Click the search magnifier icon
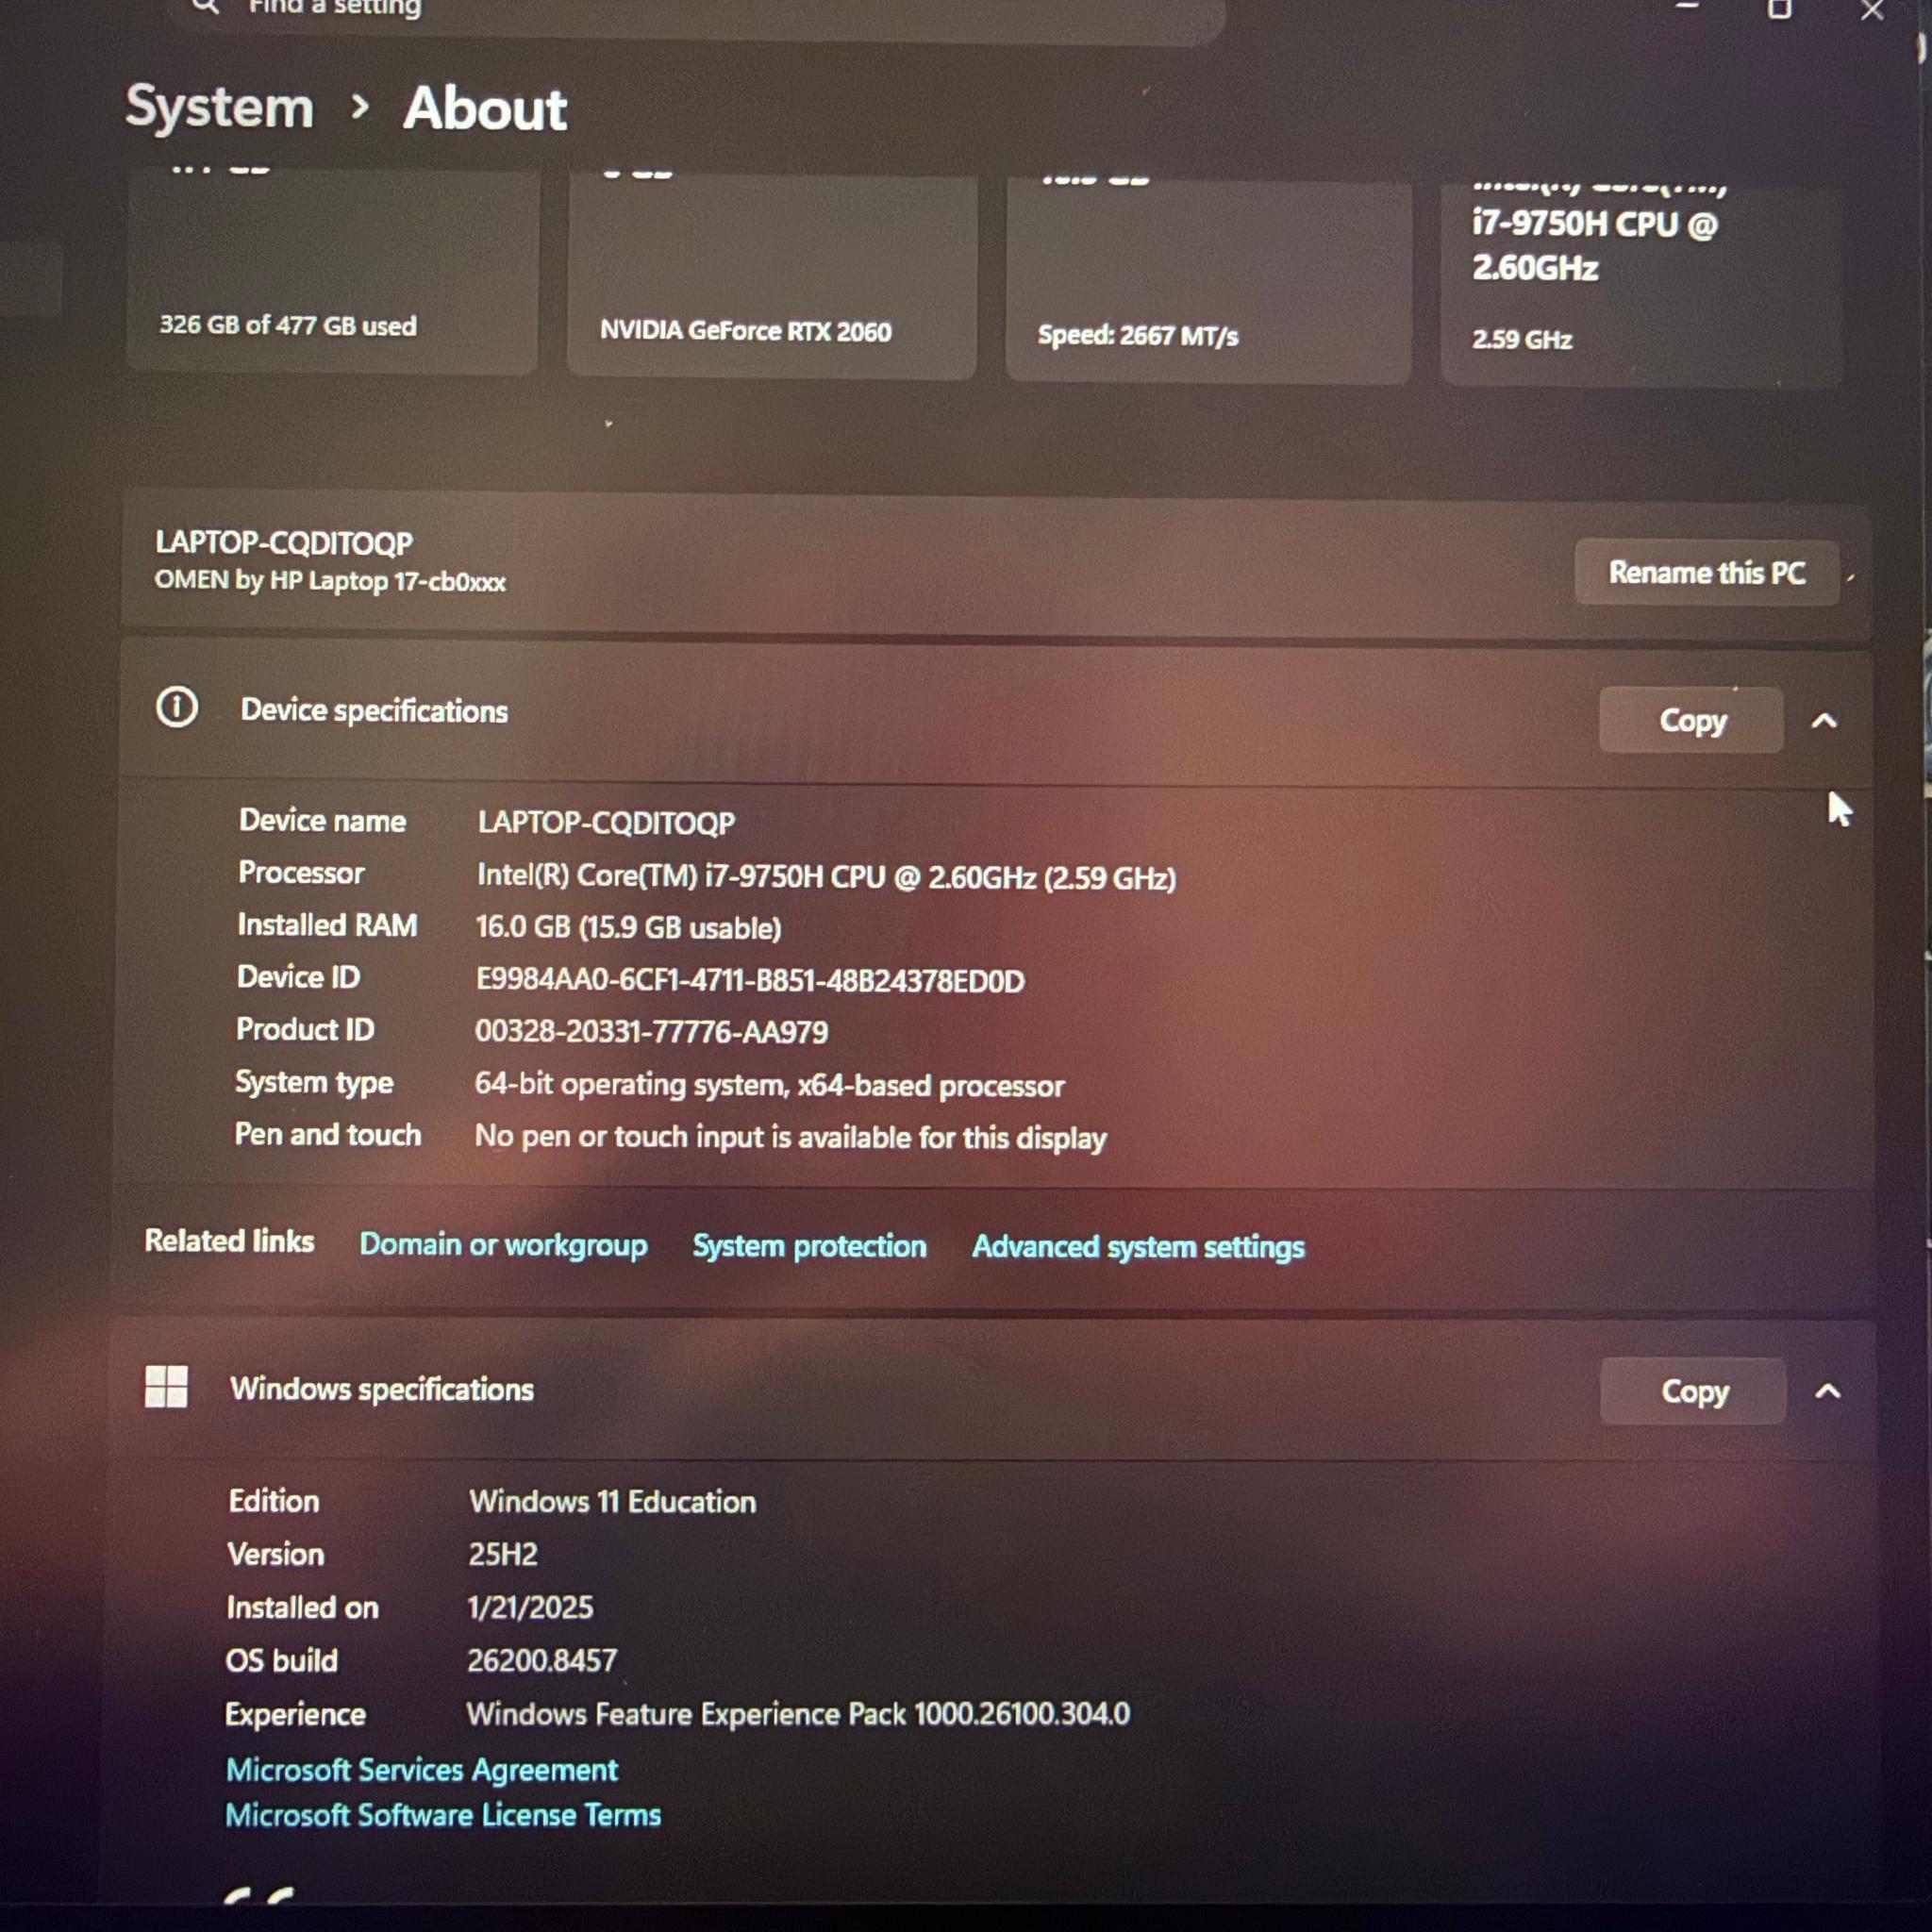Viewport: 1932px width, 1932px height. (205, 6)
